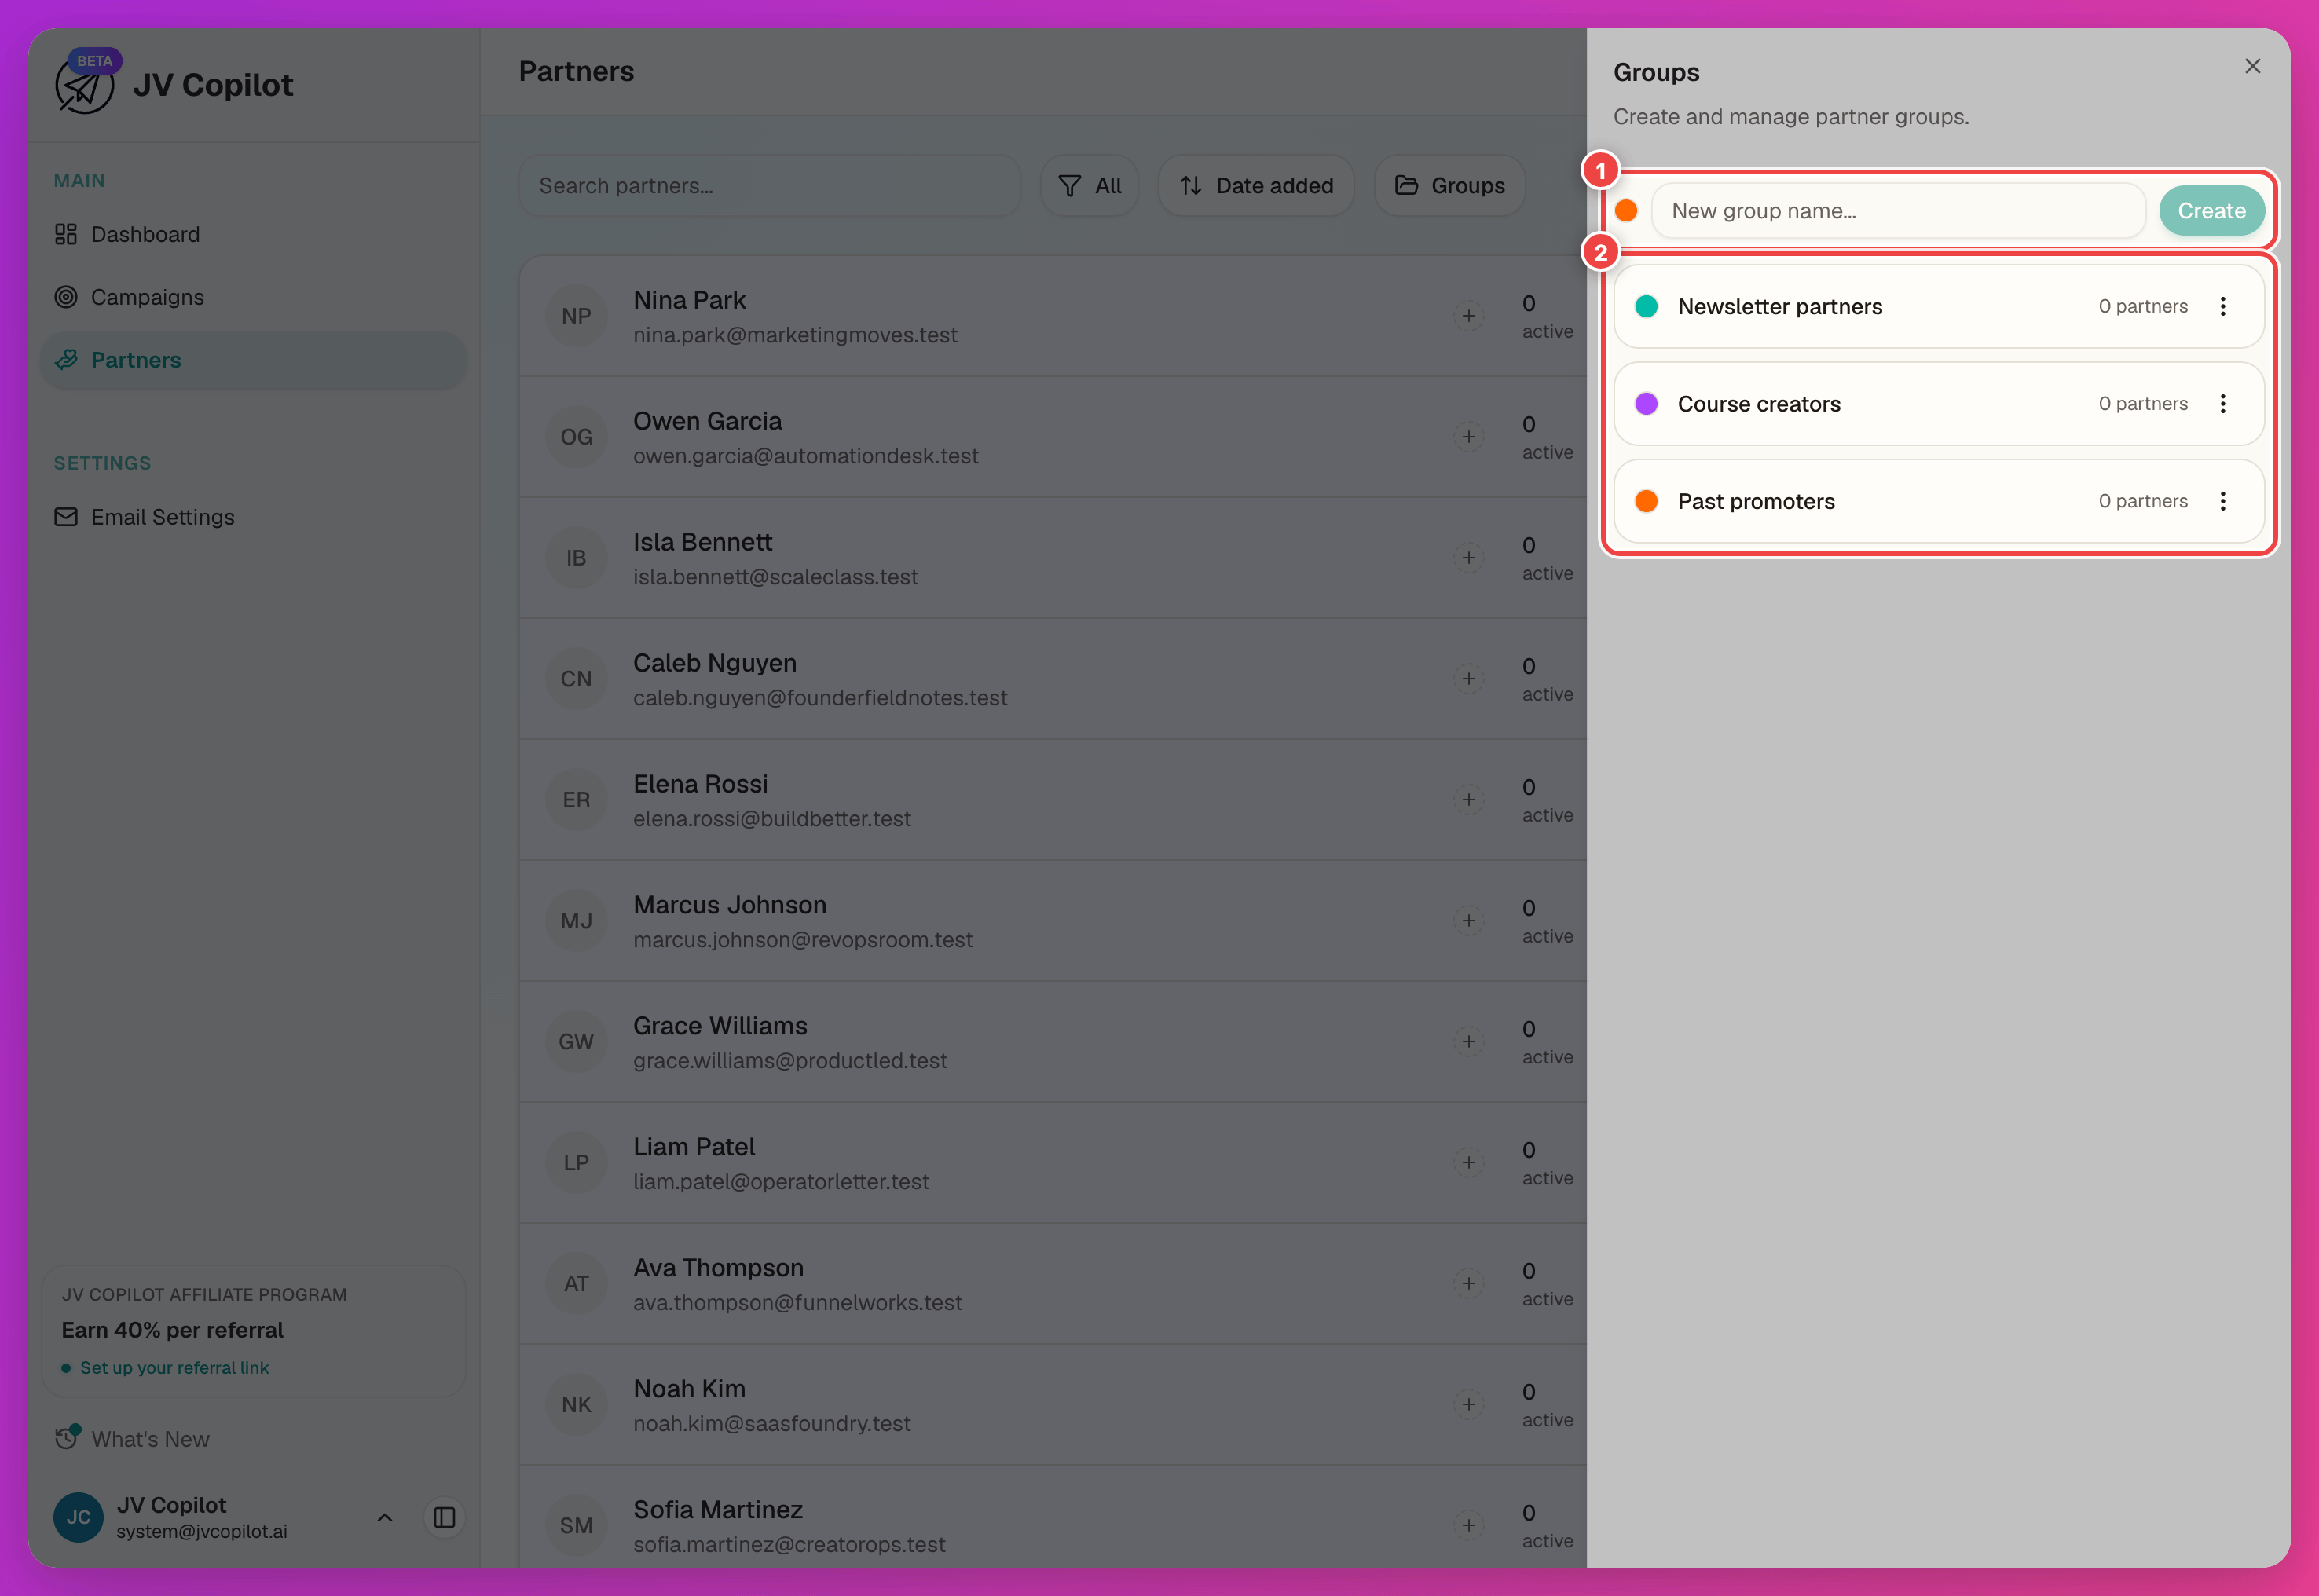
Task: Click the plus icon for Caleb Nguyen
Action: [1468, 679]
